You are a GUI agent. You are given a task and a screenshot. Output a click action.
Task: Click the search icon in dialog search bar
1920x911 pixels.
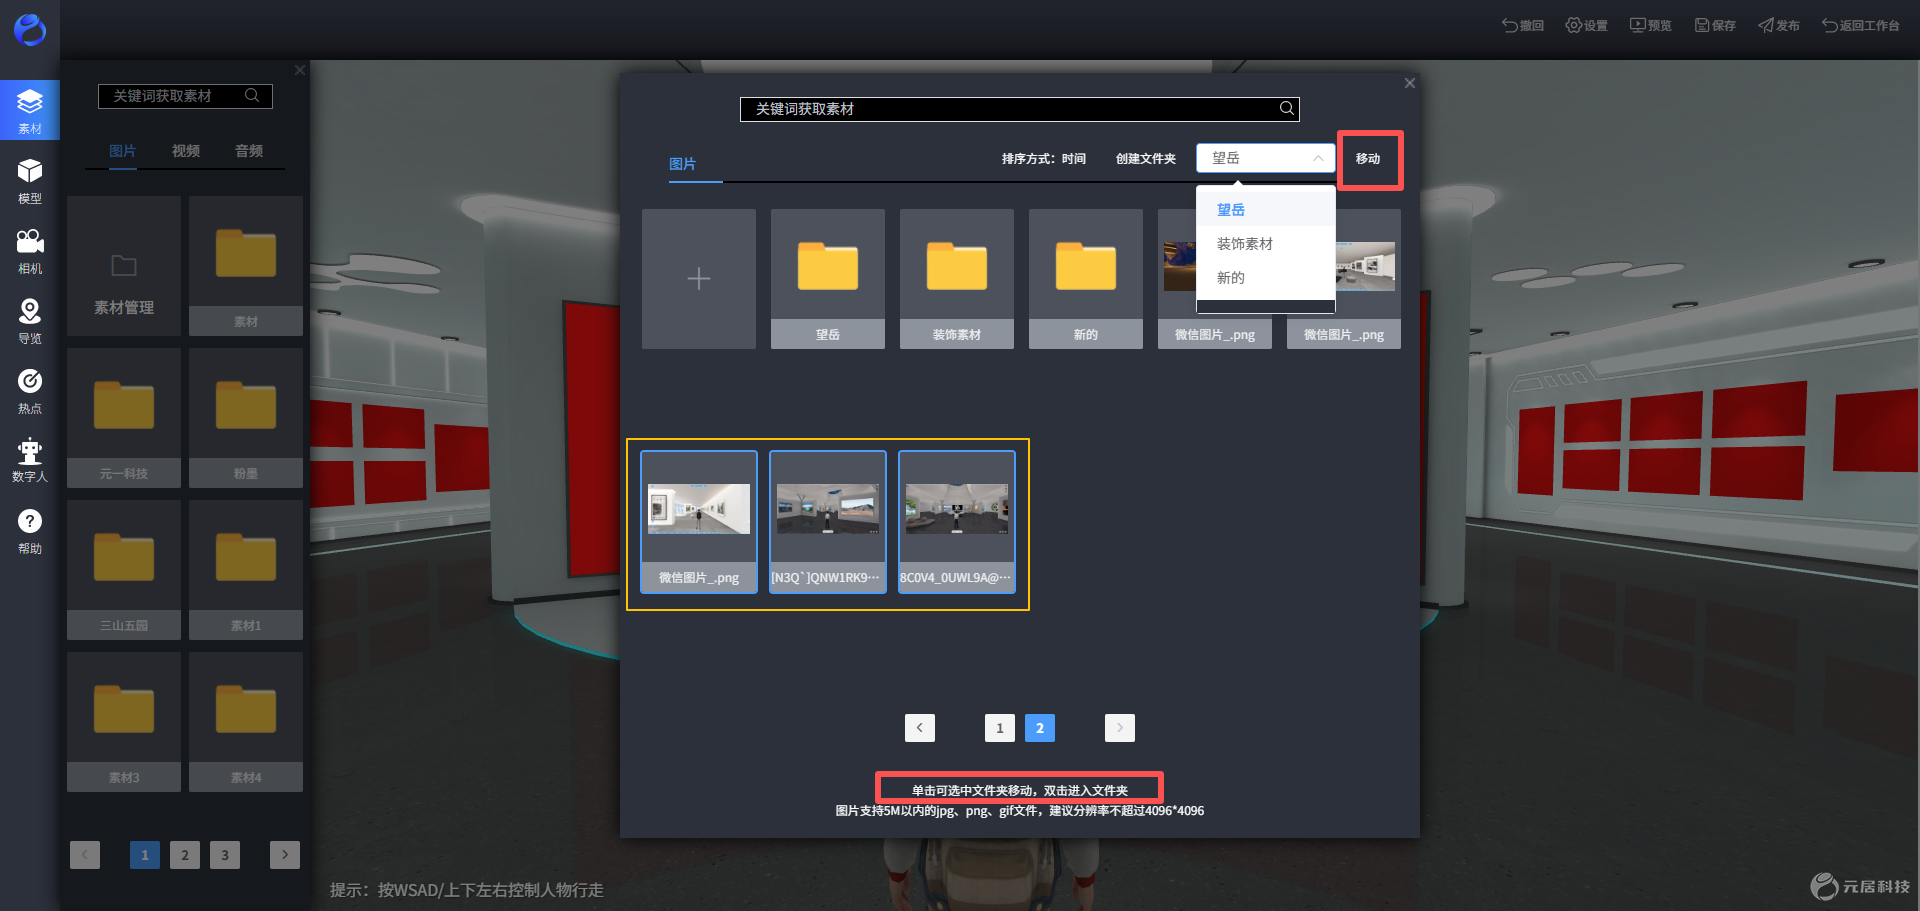[x=1287, y=108]
